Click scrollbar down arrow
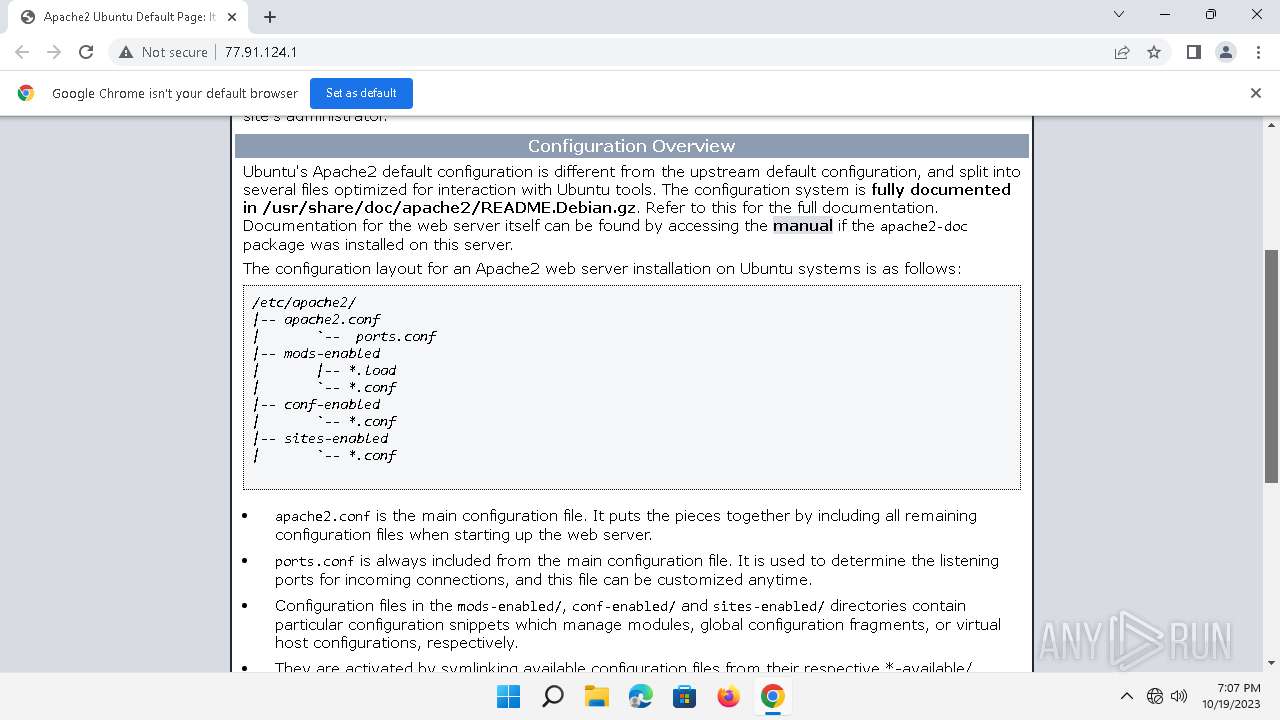 click(x=1272, y=663)
